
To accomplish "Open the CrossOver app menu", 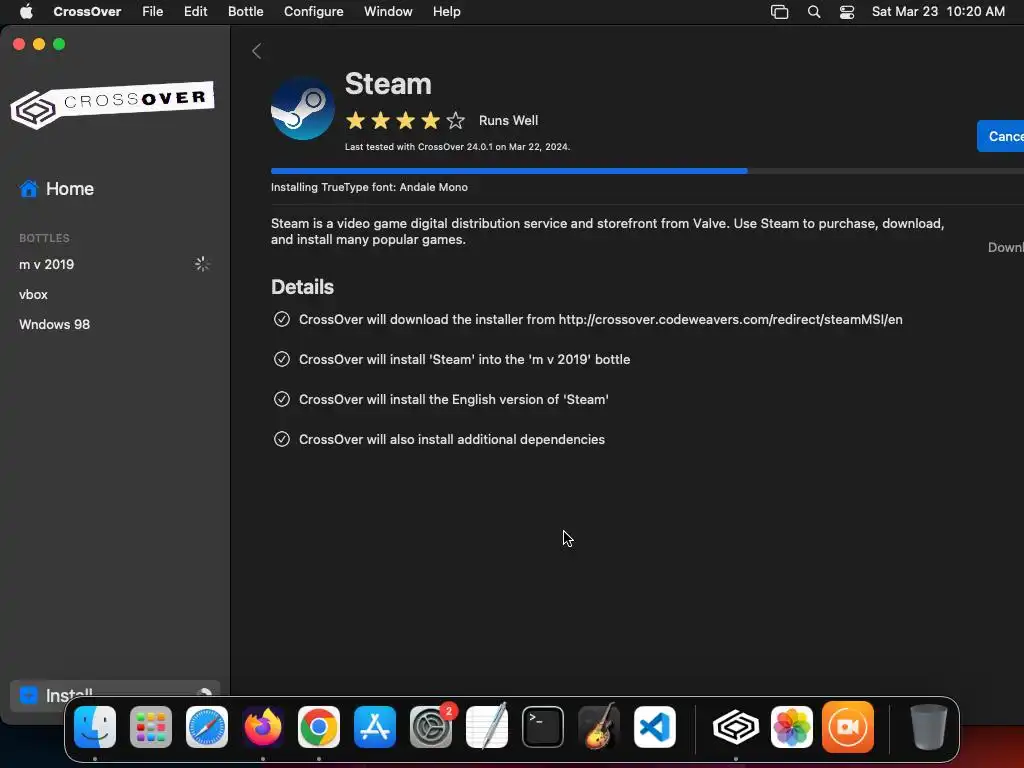I will [x=87, y=12].
